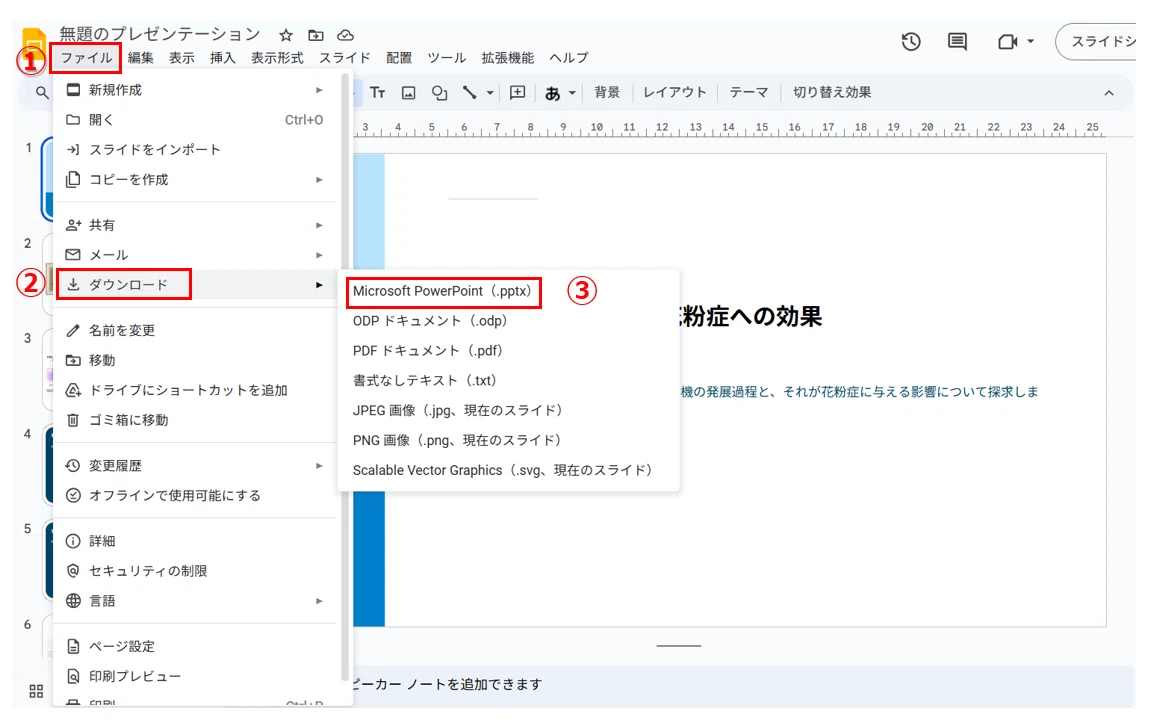Open the comments icon at top right

pos(957,42)
